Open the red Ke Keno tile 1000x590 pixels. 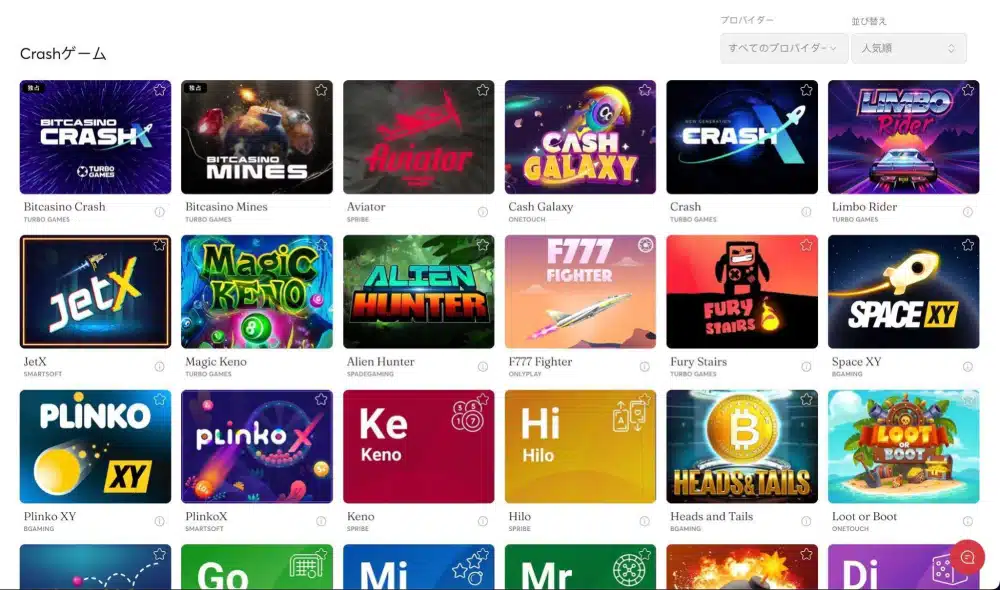tap(418, 446)
